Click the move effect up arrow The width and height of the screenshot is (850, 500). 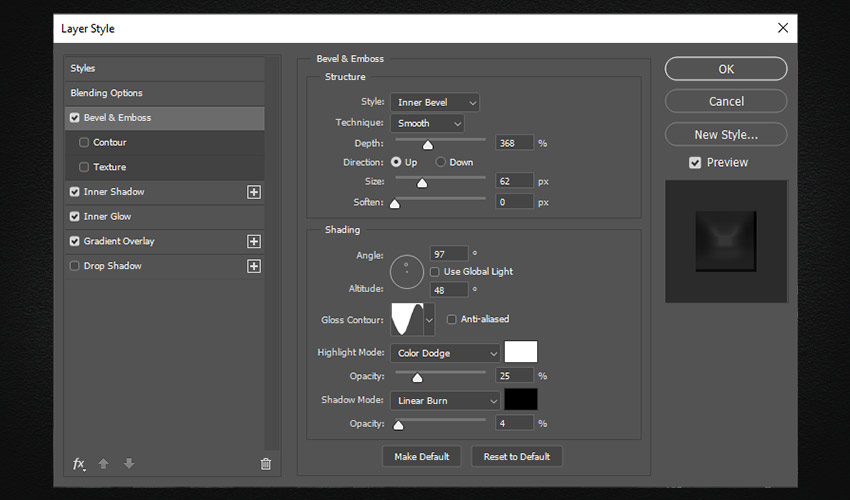[103, 463]
